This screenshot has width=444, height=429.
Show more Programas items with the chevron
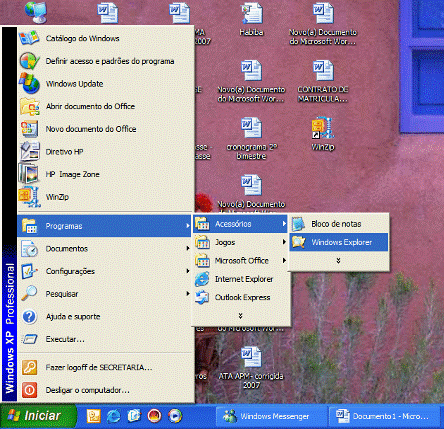pos(240,315)
